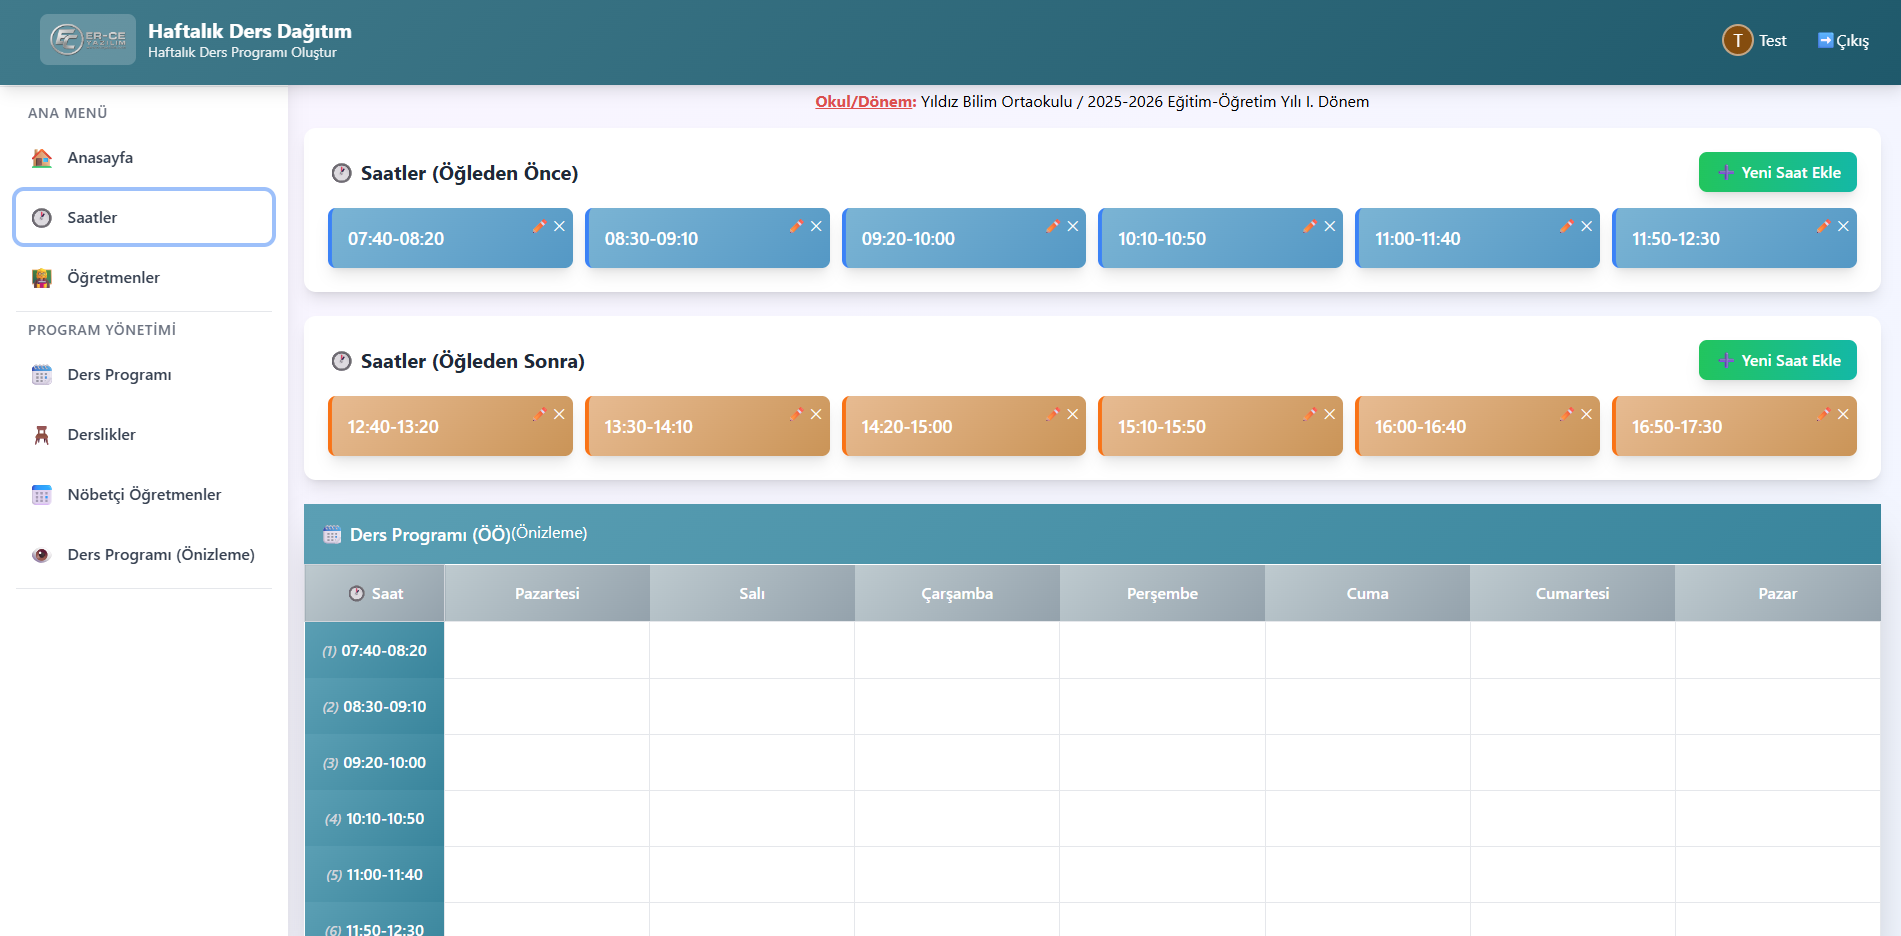The image size is (1901, 936).
Task: Click the ER-CE logo in header
Action: point(88,40)
